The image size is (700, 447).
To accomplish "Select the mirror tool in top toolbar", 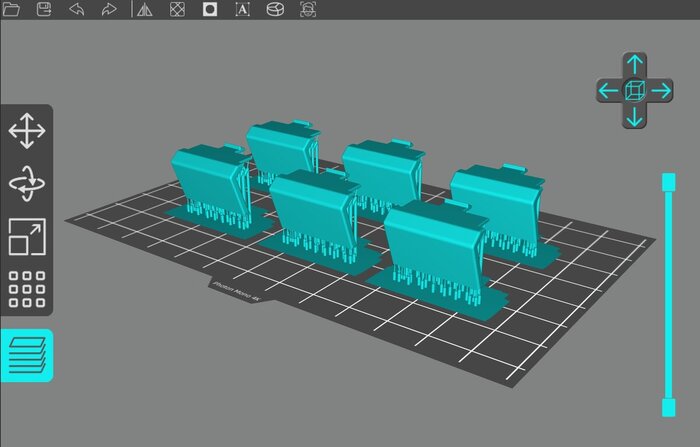I will tap(144, 9).
